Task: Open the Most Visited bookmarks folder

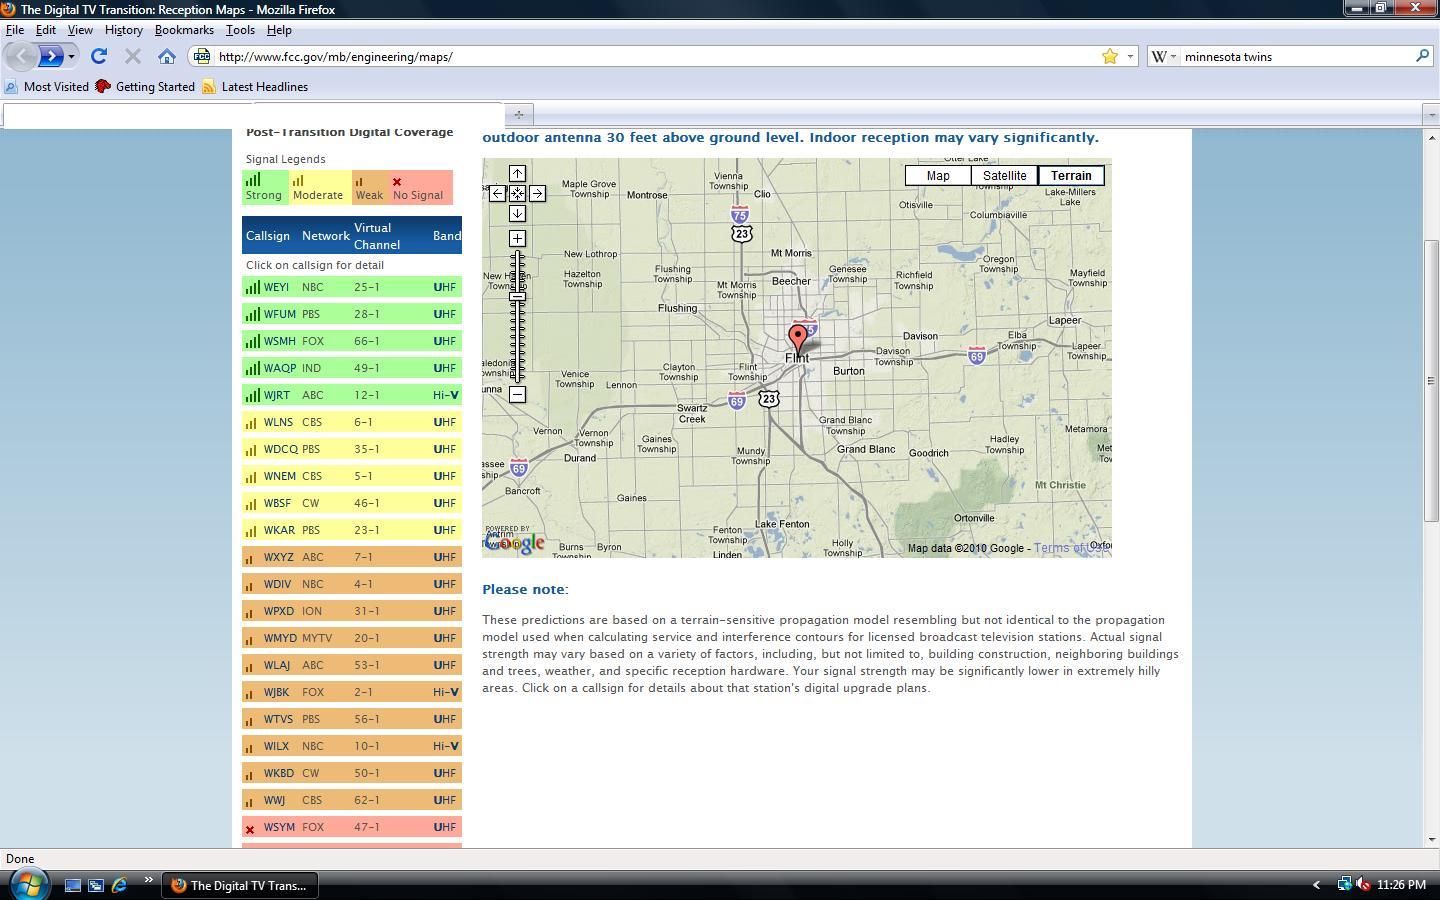Action: click(x=46, y=87)
